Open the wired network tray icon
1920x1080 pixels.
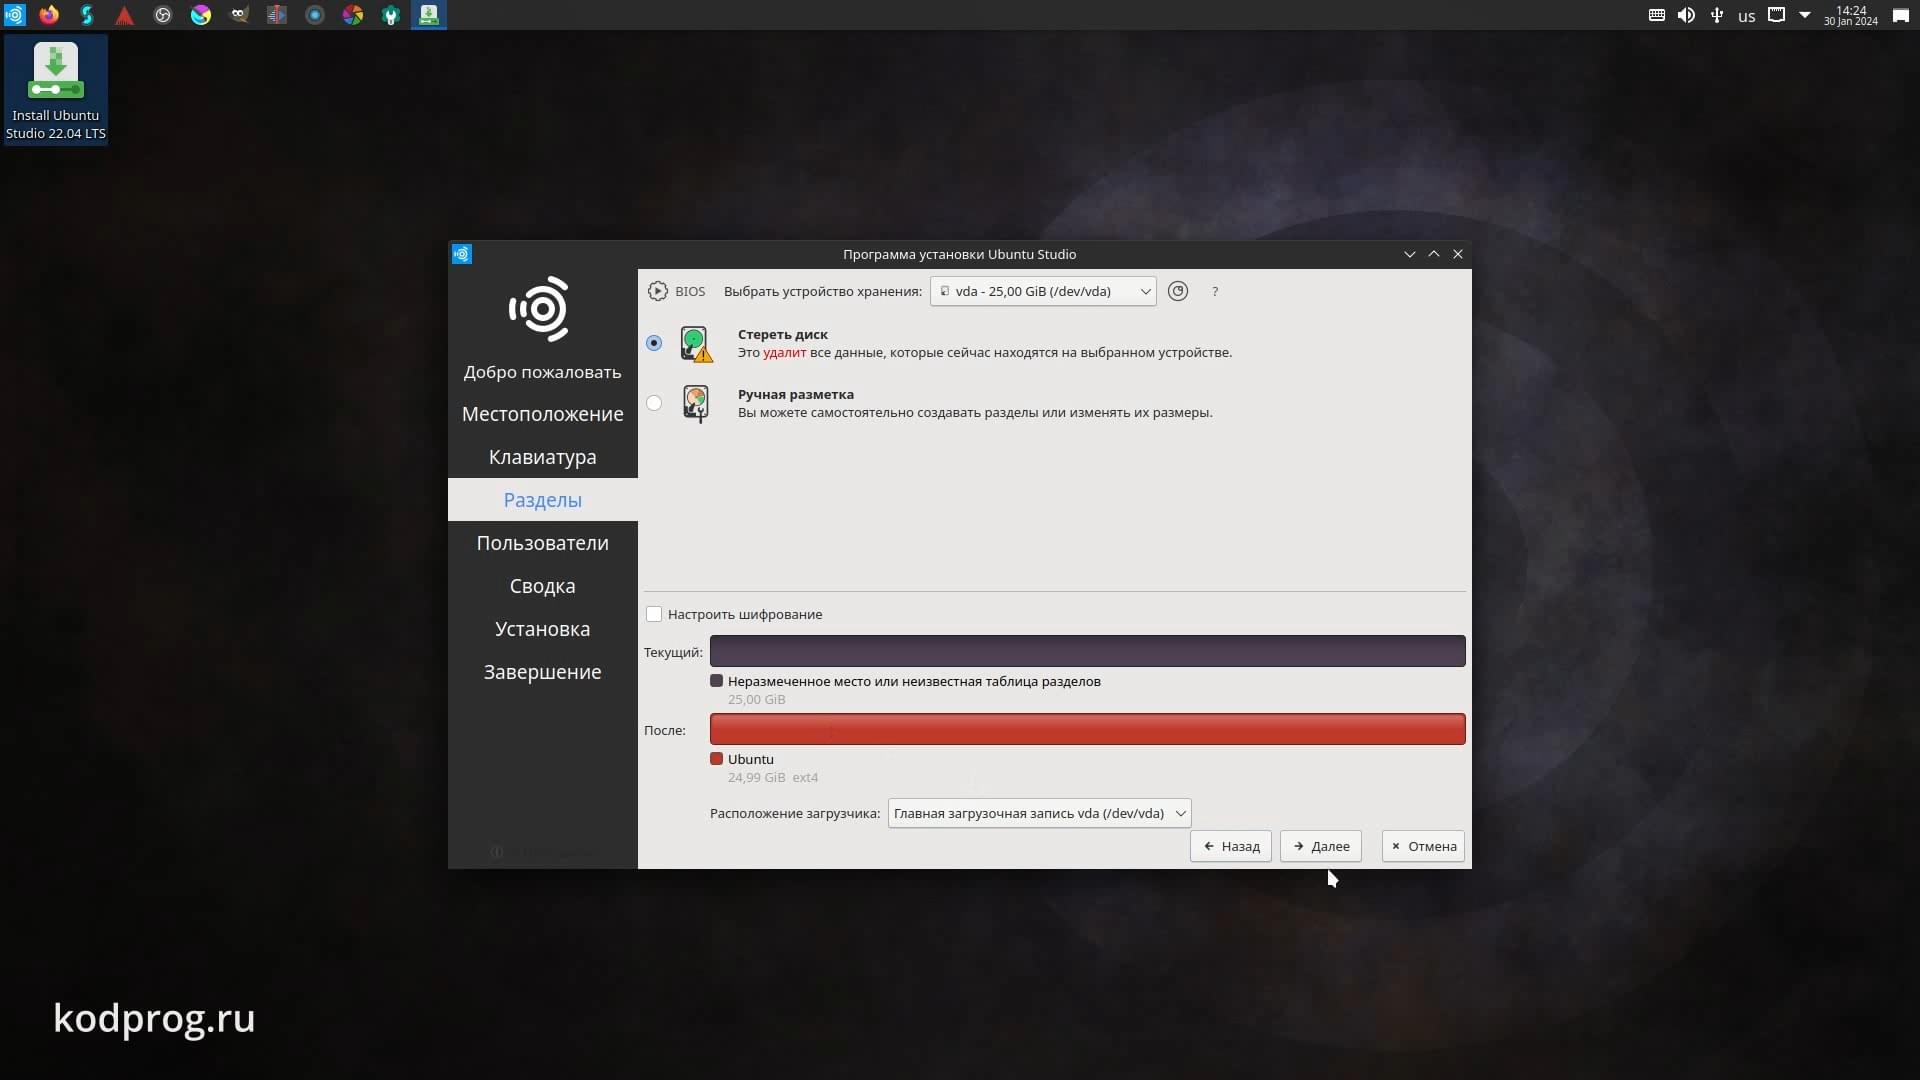pos(1777,15)
